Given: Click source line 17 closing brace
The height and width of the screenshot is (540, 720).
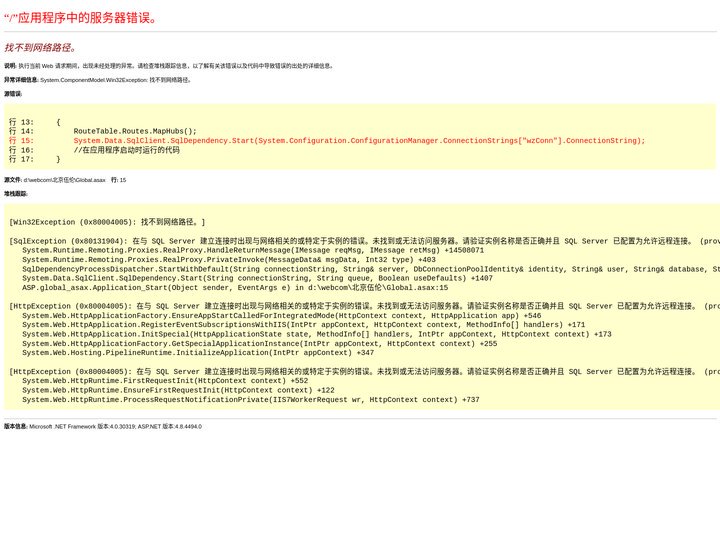Looking at the screenshot, I should (35, 159).
